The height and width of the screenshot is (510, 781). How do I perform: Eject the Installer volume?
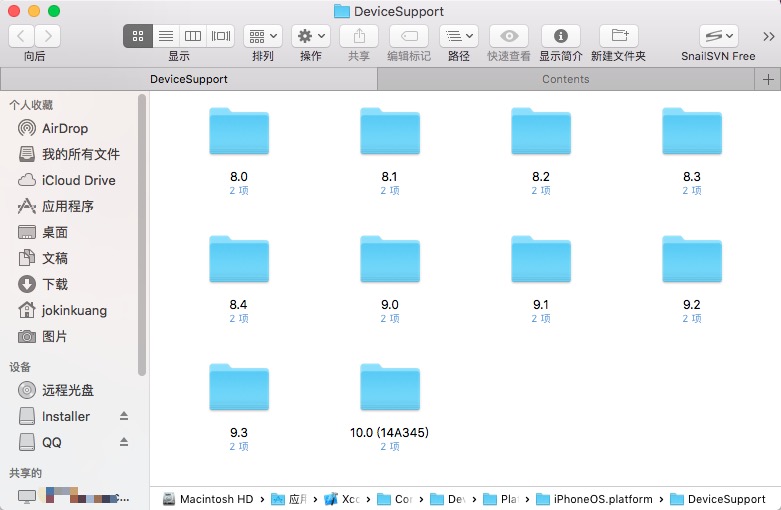(x=124, y=416)
